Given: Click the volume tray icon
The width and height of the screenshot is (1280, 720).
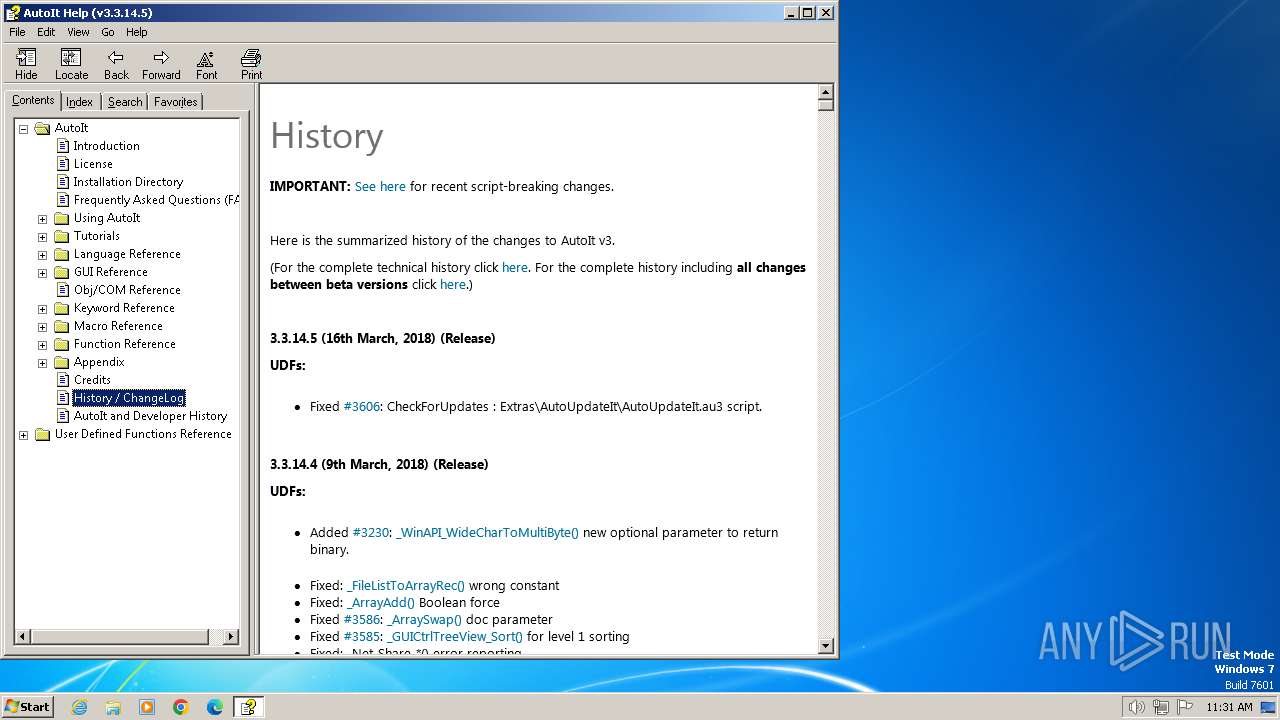Looking at the screenshot, I should [1136, 707].
